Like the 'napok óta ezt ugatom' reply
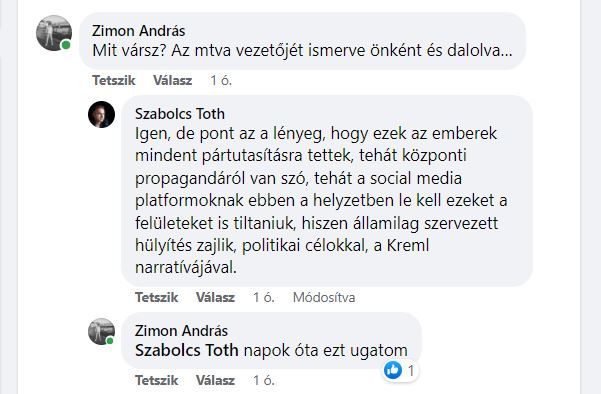Viewport: 601px width, 394px height. [156, 380]
